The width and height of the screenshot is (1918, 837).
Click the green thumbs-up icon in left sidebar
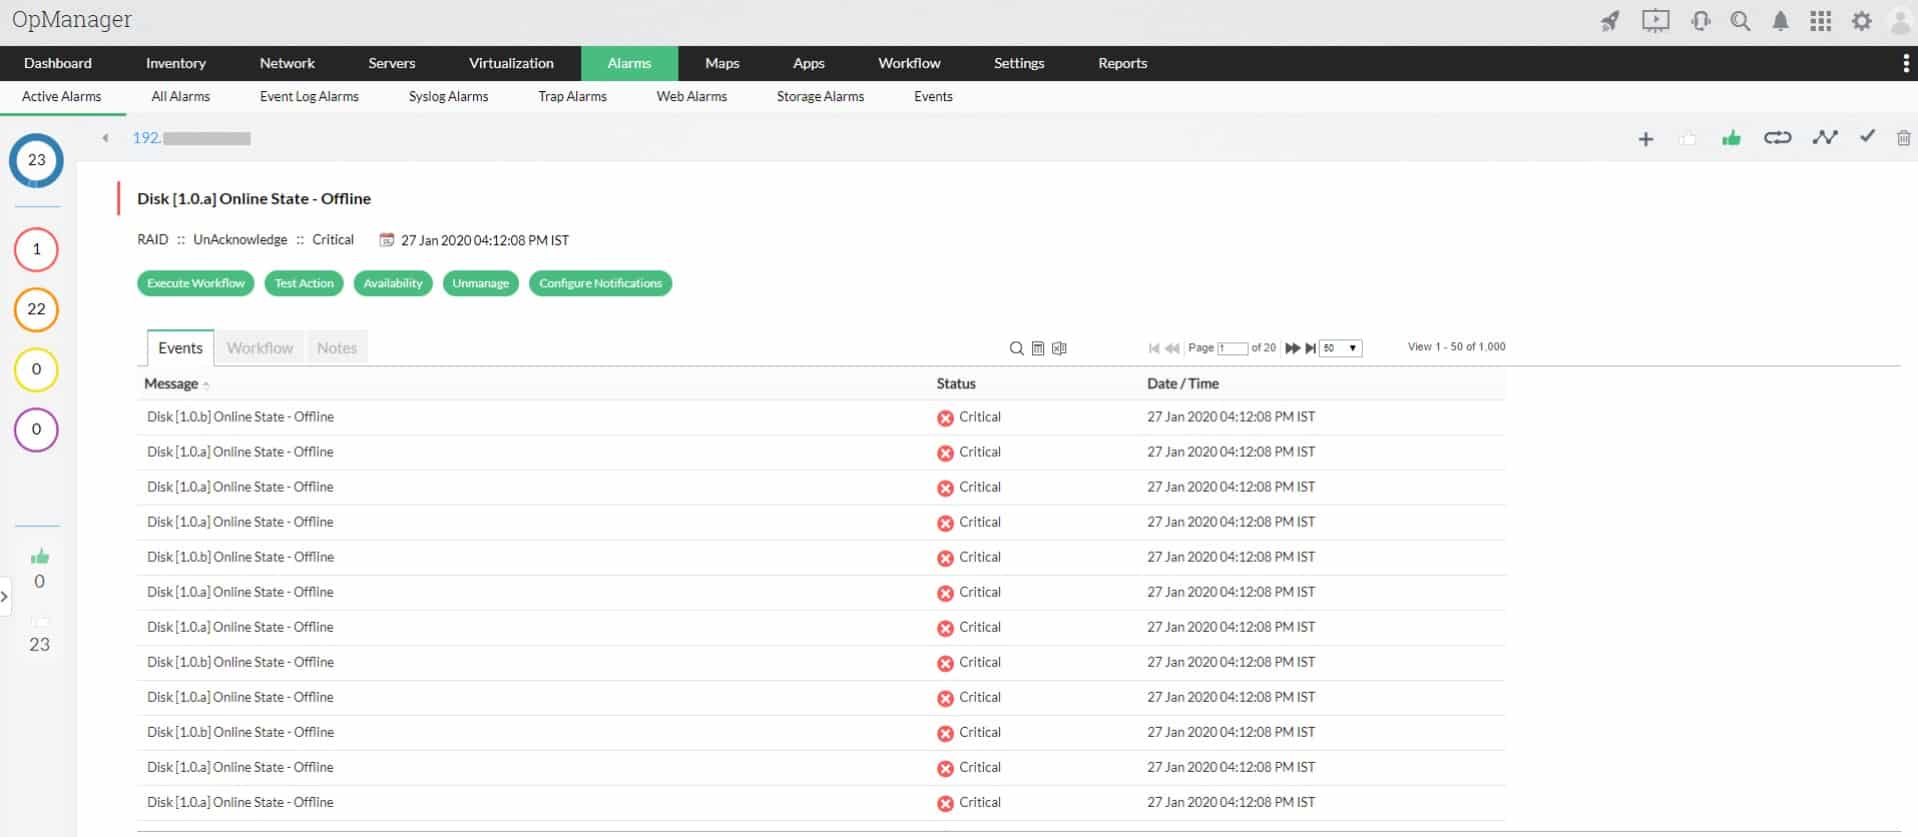click(40, 556)
